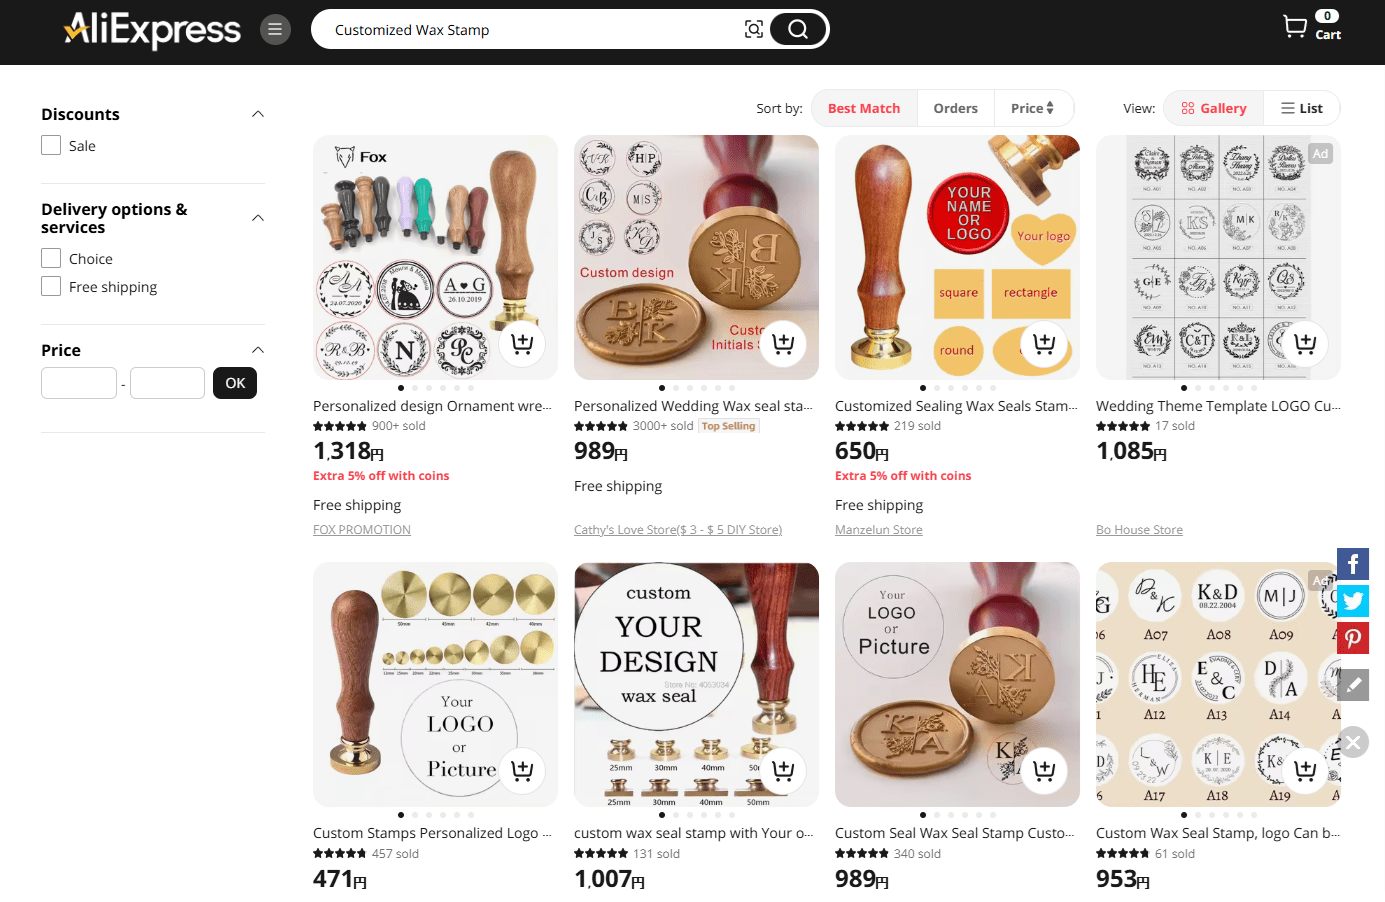Switch to List view
This screenshot has height=902, width=1385.
point(1302,108)
